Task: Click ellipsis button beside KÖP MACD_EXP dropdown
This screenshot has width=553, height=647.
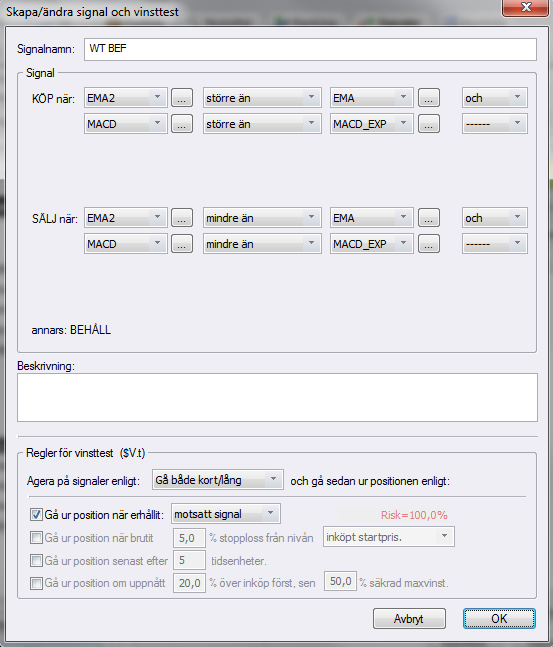Action: [429, 124]
